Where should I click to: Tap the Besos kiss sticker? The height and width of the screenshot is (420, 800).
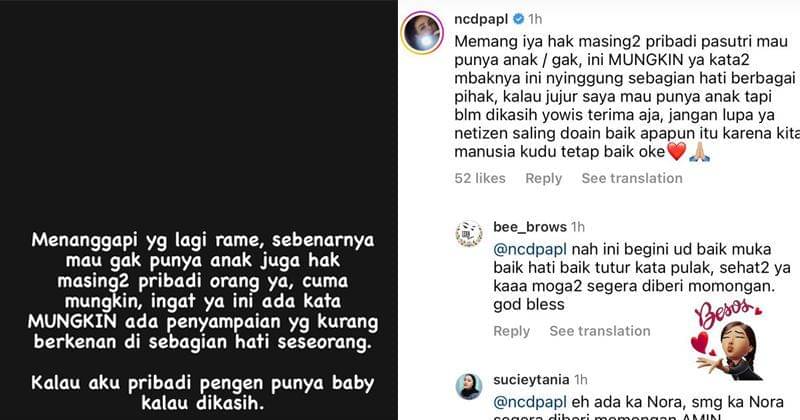(x=728, y=340)
